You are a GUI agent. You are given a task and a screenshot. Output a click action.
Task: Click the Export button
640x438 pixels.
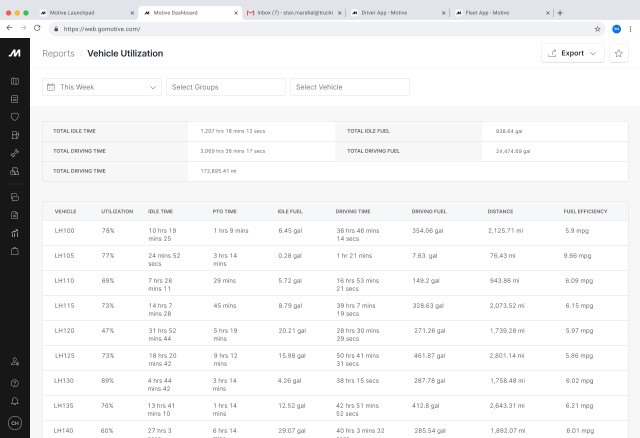[572, 53]
